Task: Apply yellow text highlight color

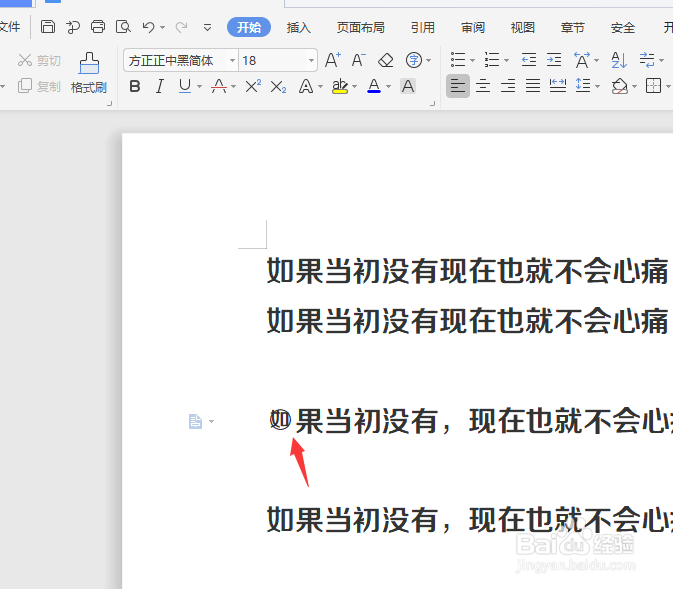Action: click(340, 86)
